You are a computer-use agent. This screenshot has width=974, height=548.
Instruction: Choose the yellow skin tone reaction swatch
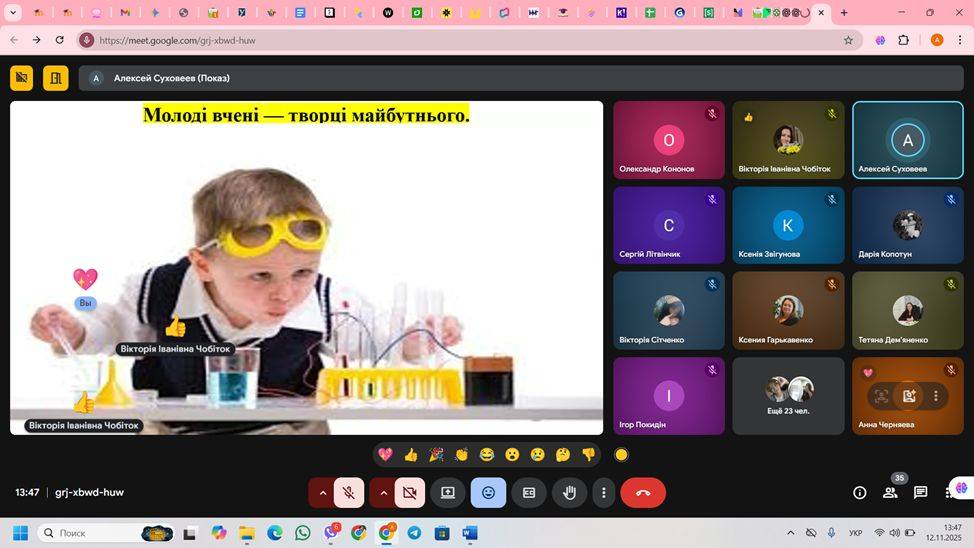(x=621, y=455)
